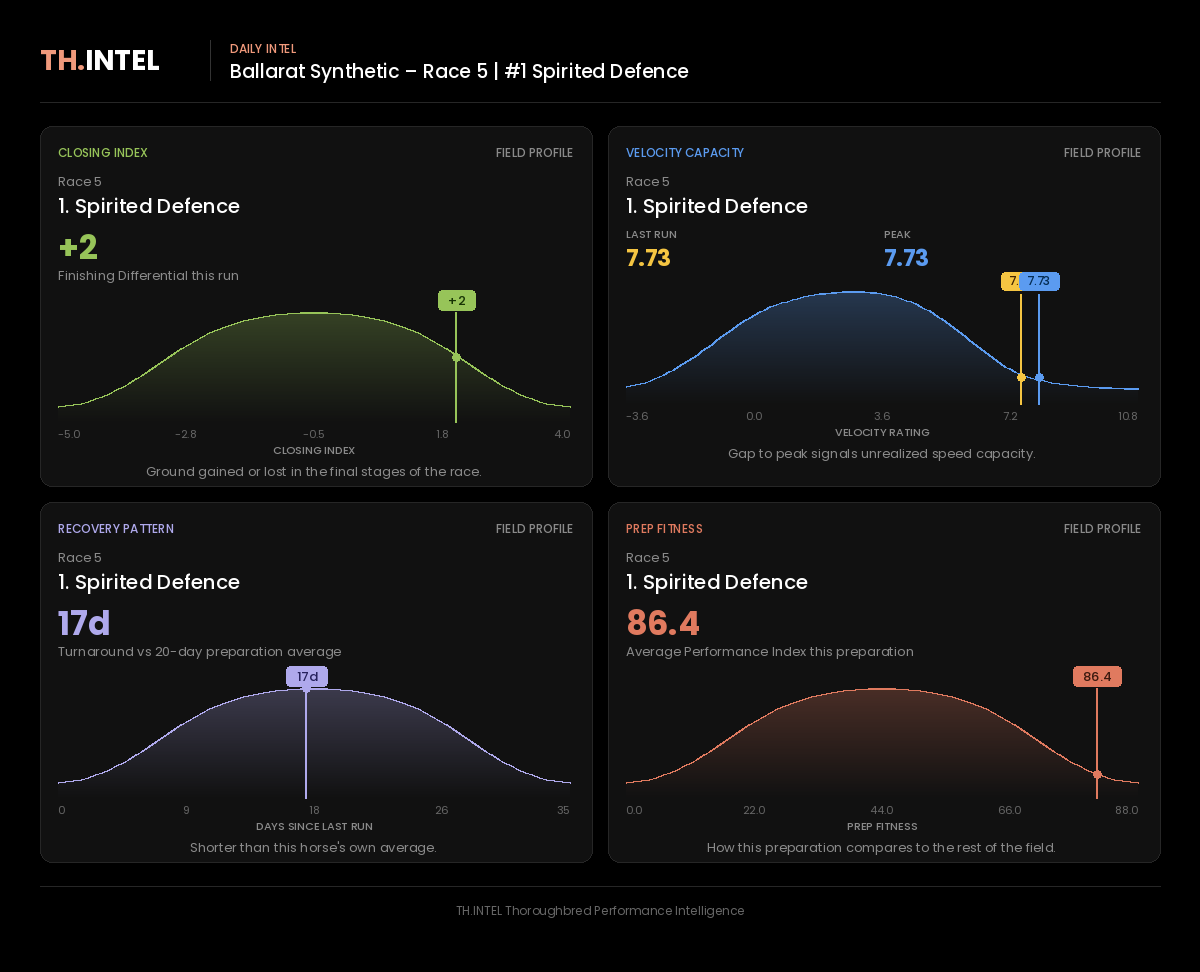Click the -5.0 axis tick label
Screen dimensions: 1200x972
pyautogui.click(x=69, y=434)
